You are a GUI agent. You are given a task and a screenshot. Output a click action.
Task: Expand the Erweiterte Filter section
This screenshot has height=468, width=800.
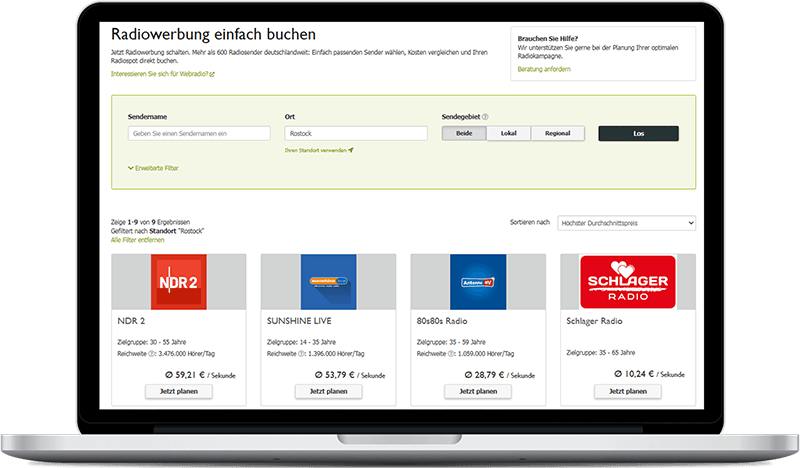tap(153, 168)
